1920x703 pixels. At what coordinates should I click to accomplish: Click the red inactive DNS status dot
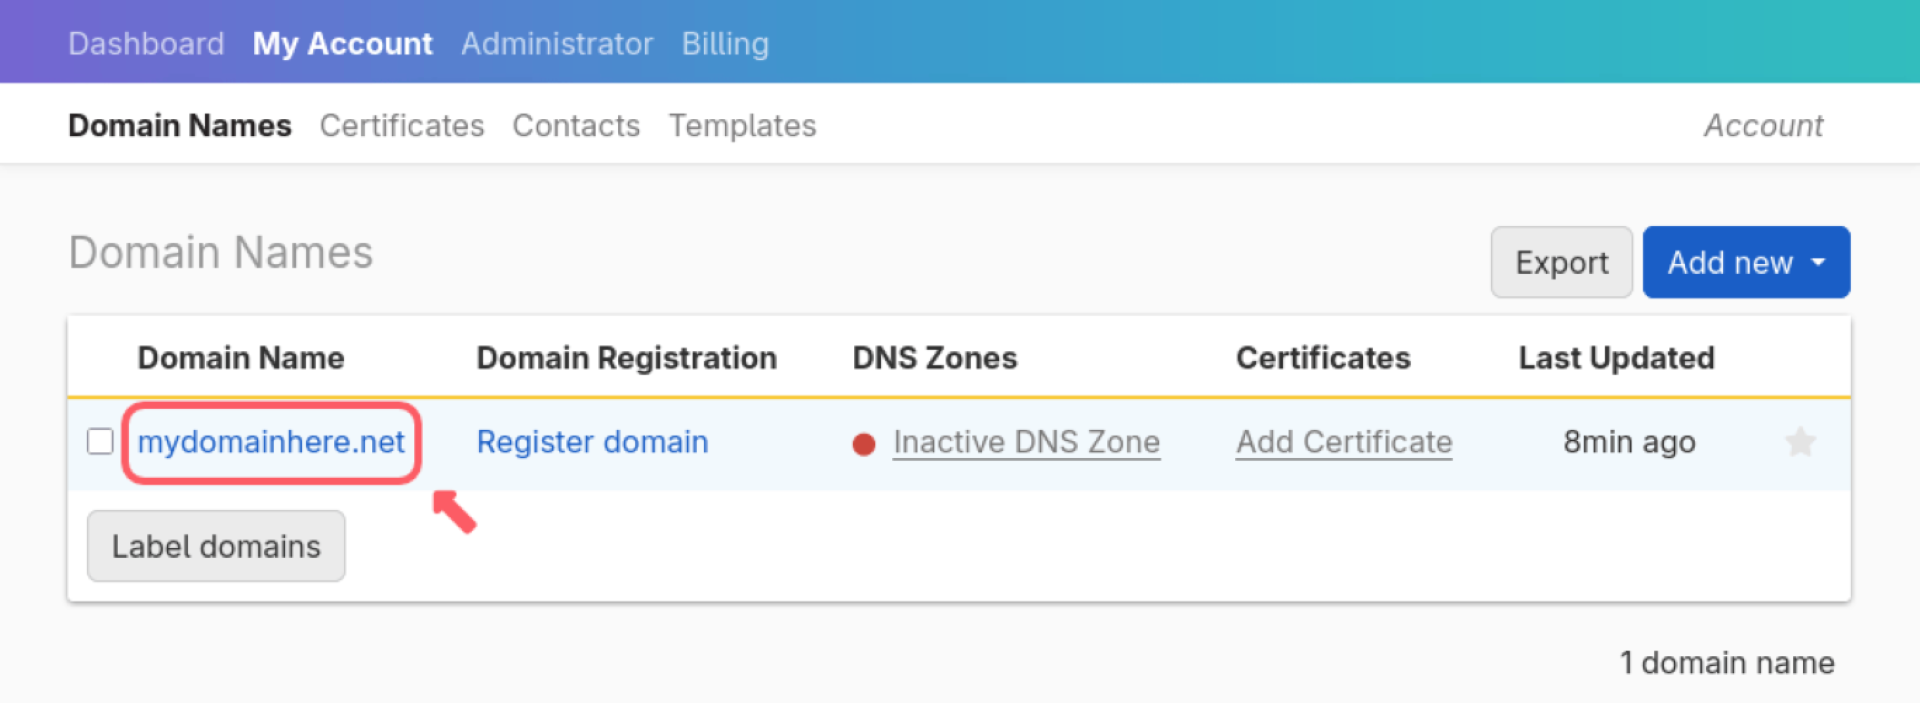point(864,444)
